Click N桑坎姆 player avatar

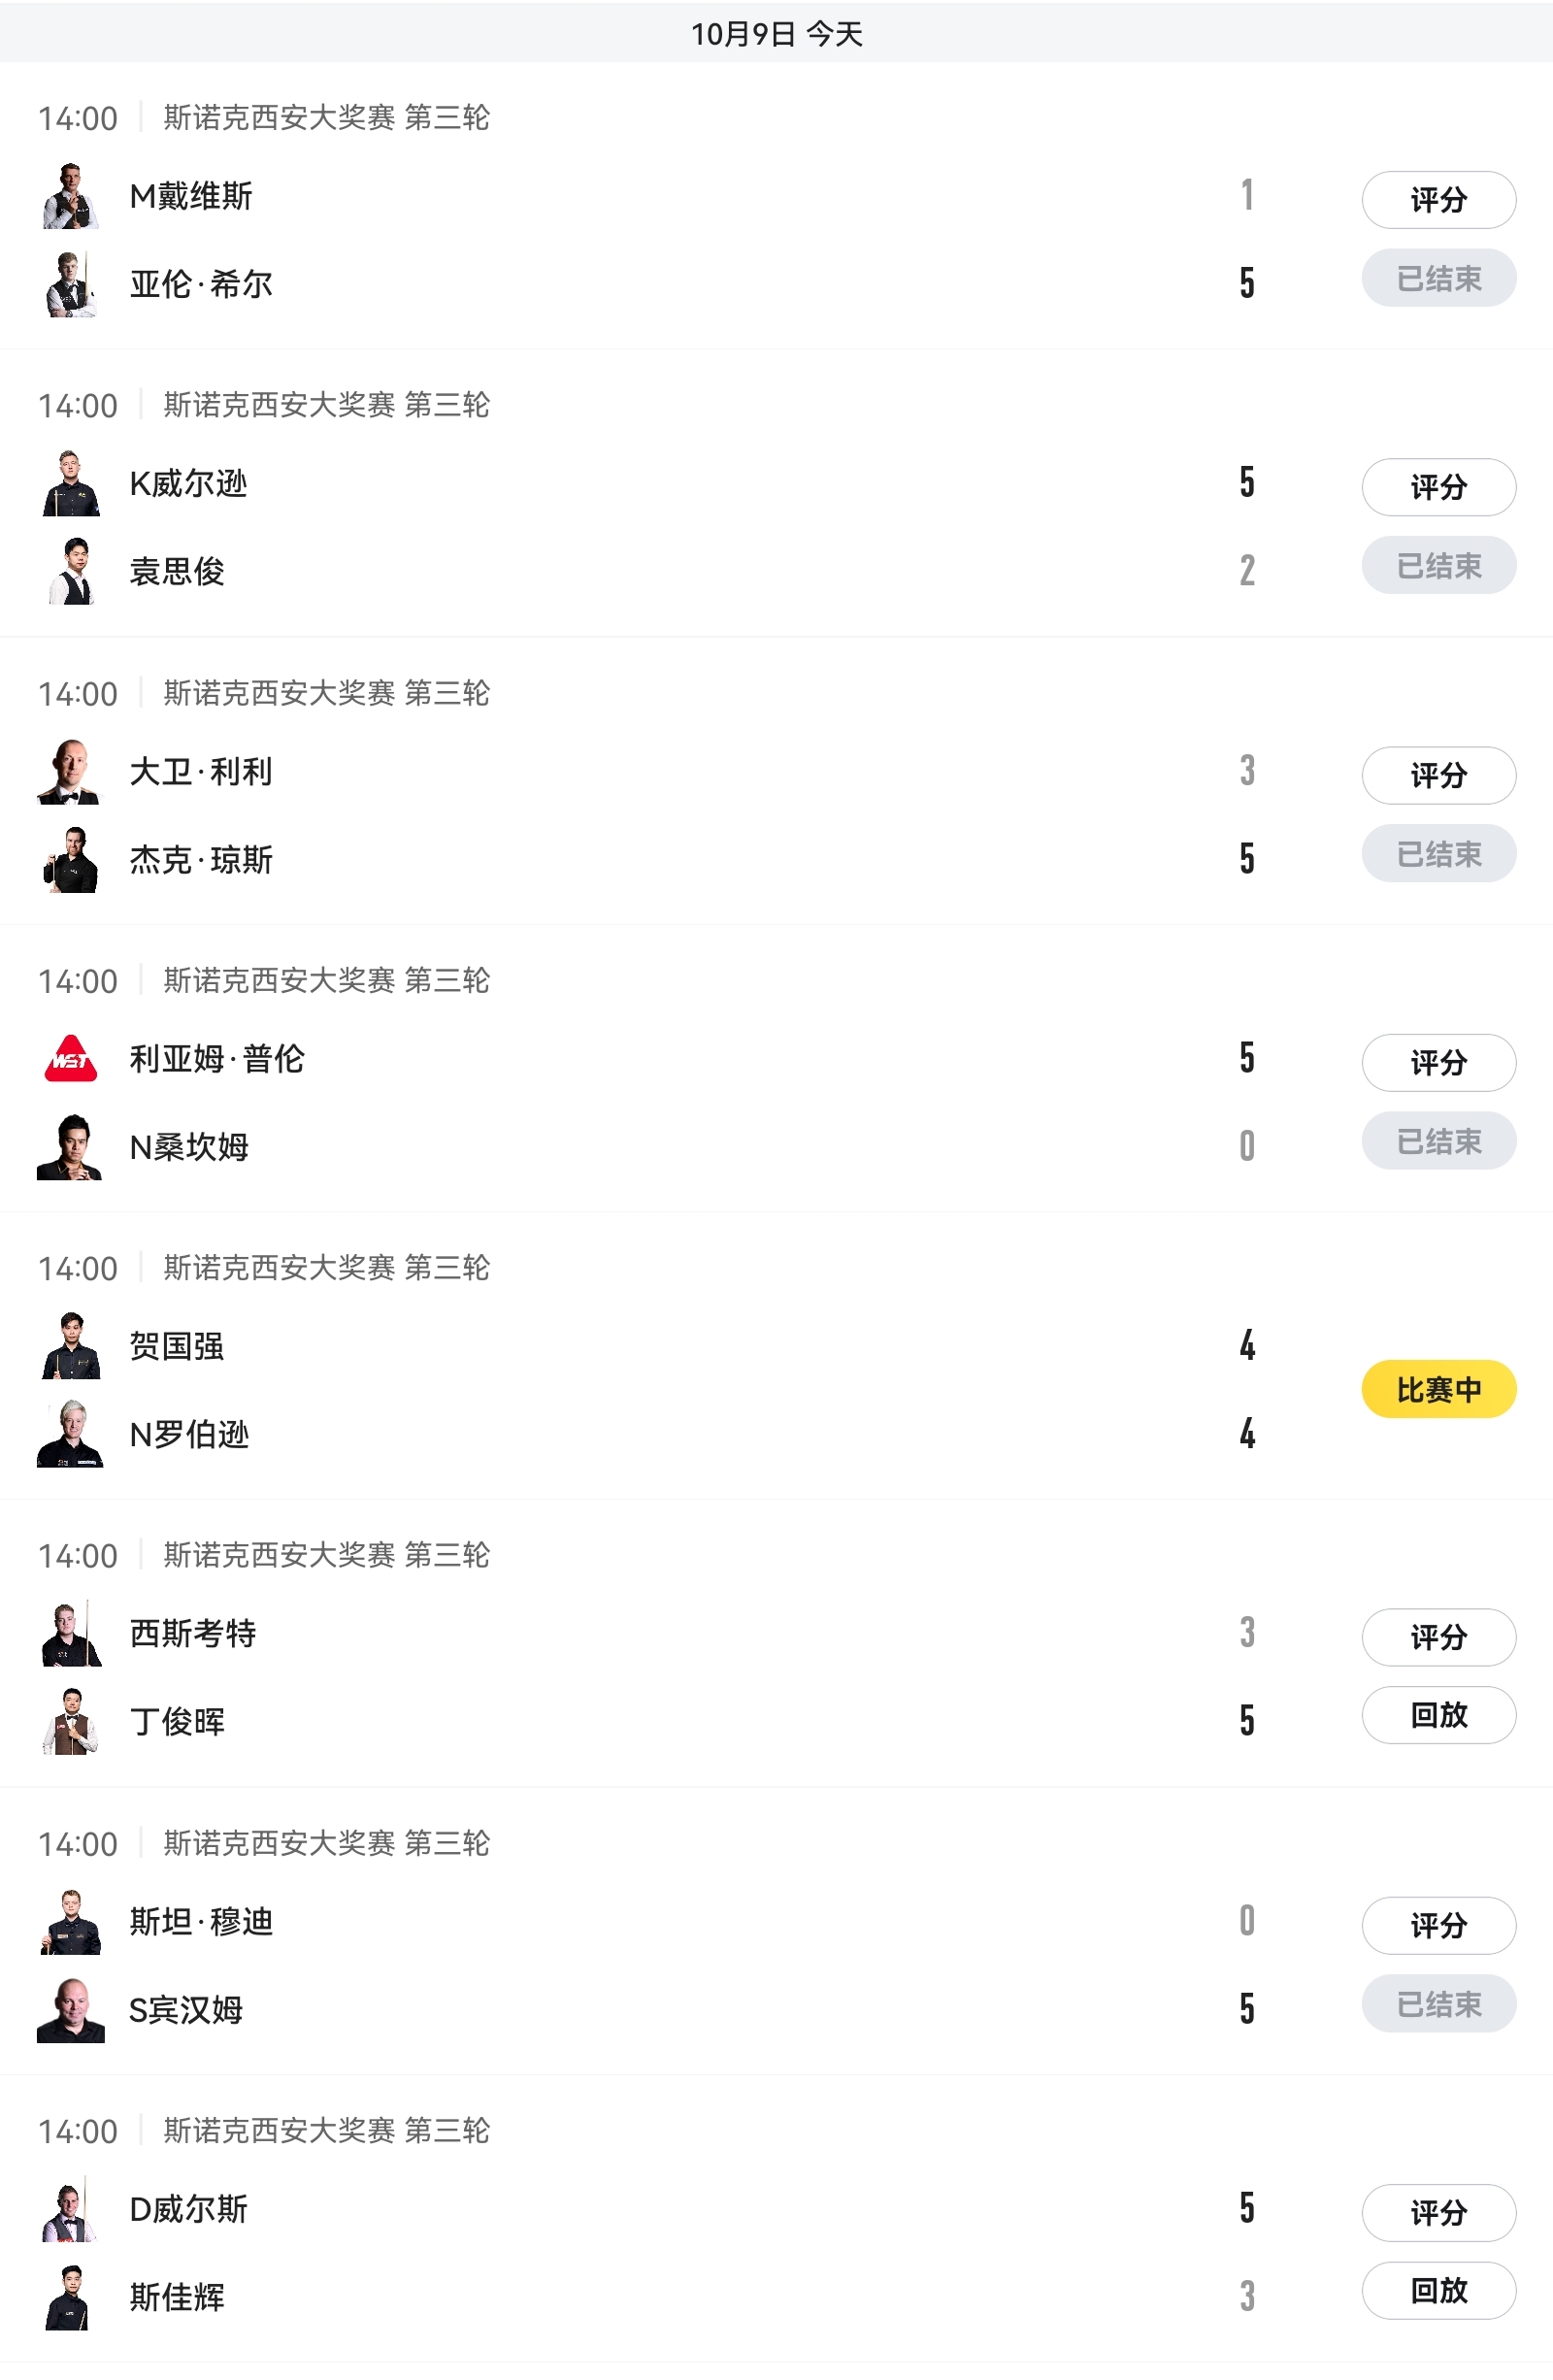(71, 1147)
